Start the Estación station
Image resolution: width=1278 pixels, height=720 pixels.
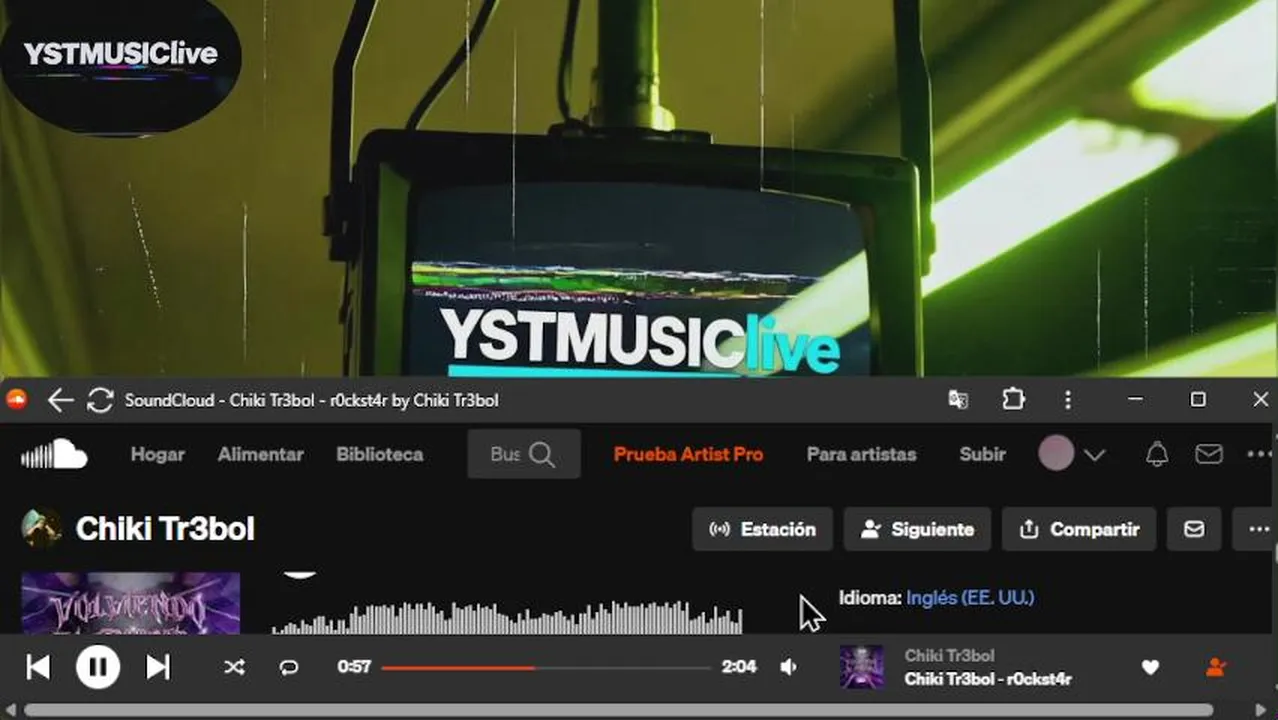click(762, 529)
